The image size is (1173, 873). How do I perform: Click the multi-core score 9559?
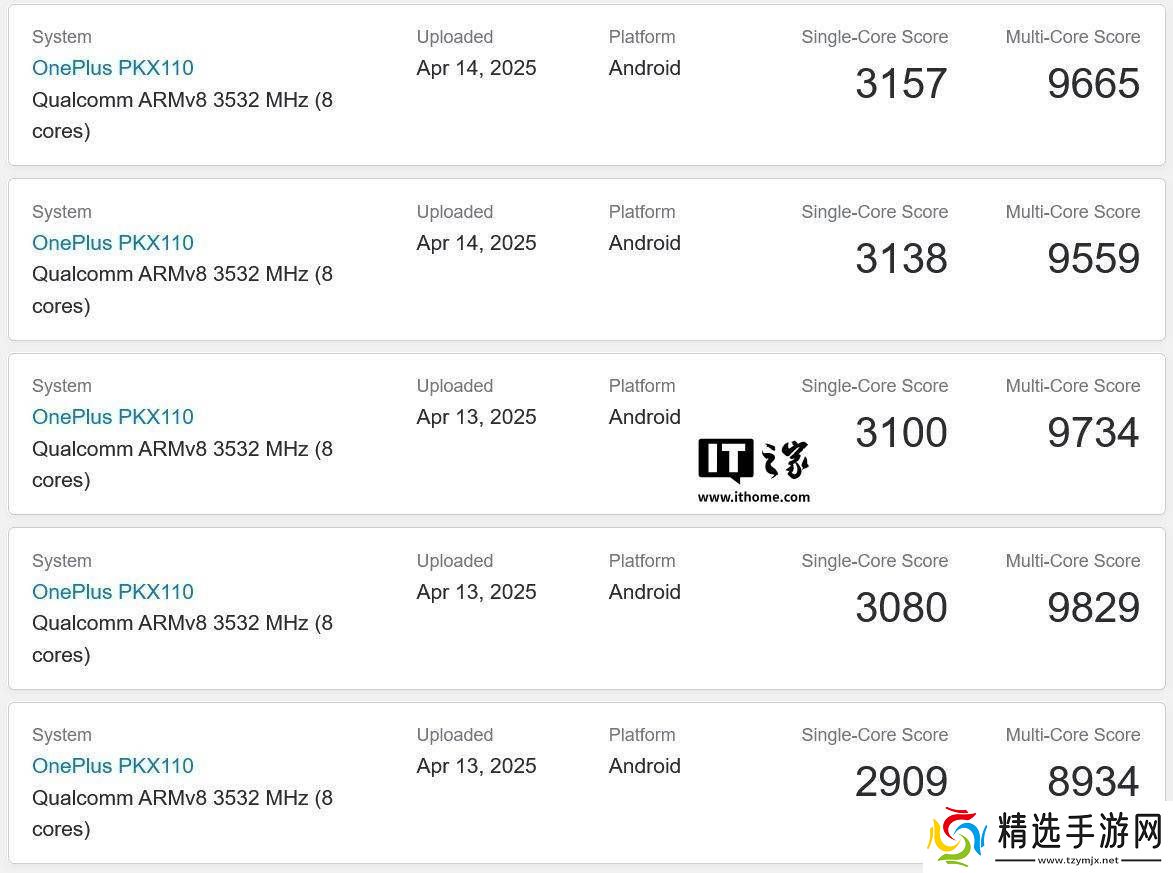tap(1093, 259)
